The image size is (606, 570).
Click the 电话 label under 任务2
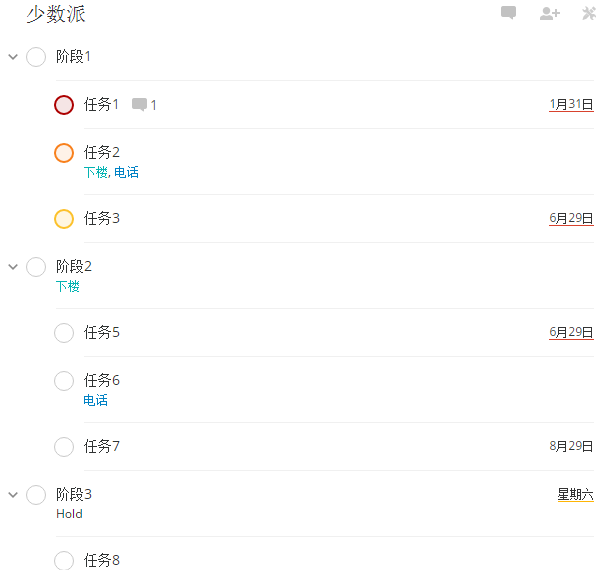127,172
